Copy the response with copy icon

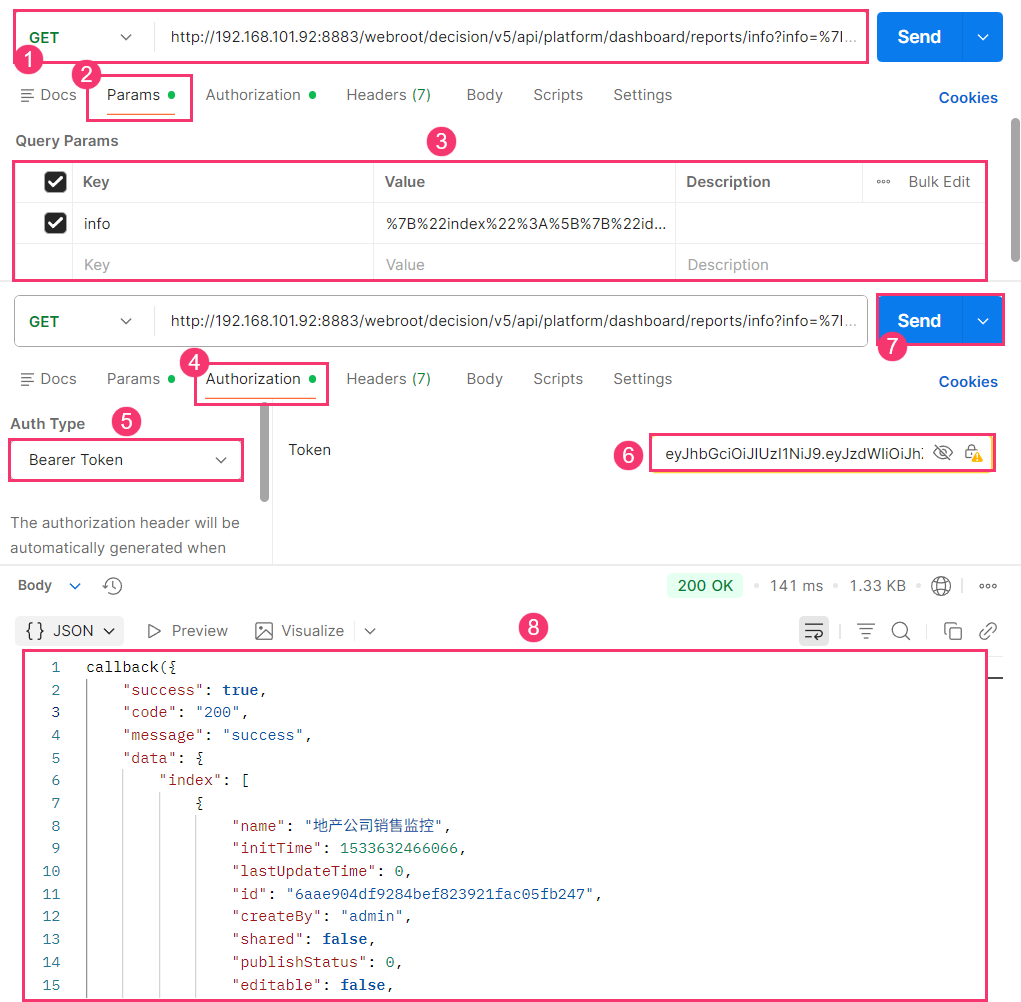953,631
